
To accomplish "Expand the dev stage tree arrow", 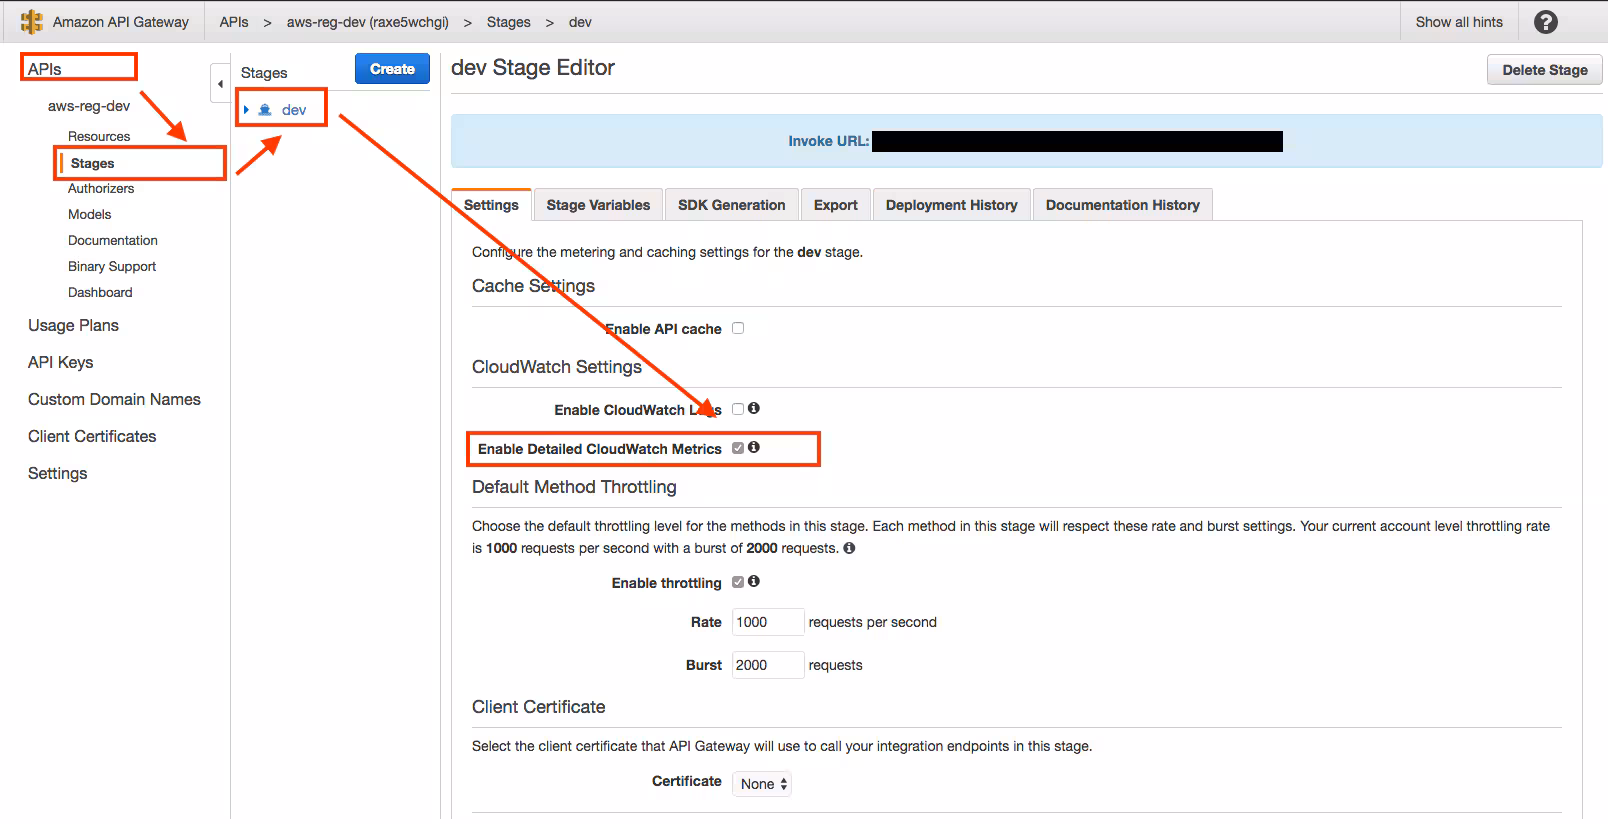I will point(246,110).
